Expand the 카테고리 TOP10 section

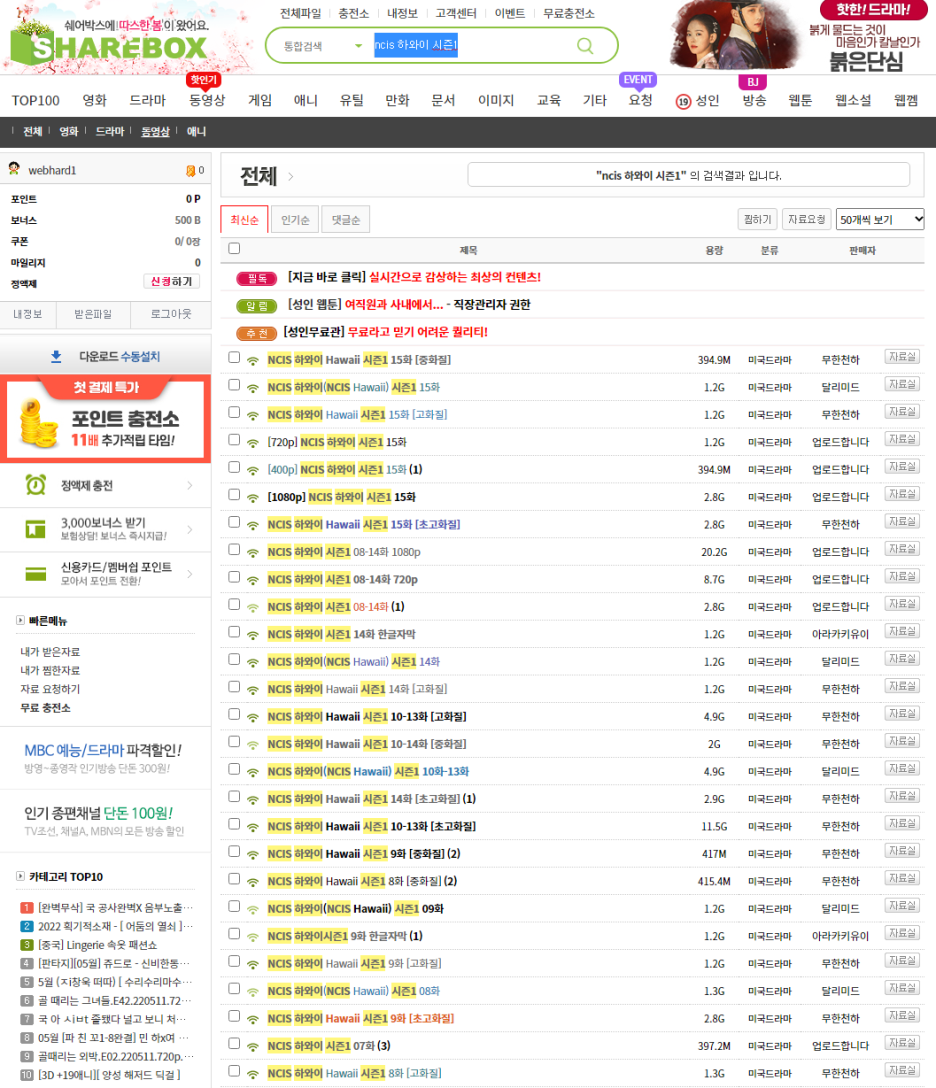pos(20,876)
